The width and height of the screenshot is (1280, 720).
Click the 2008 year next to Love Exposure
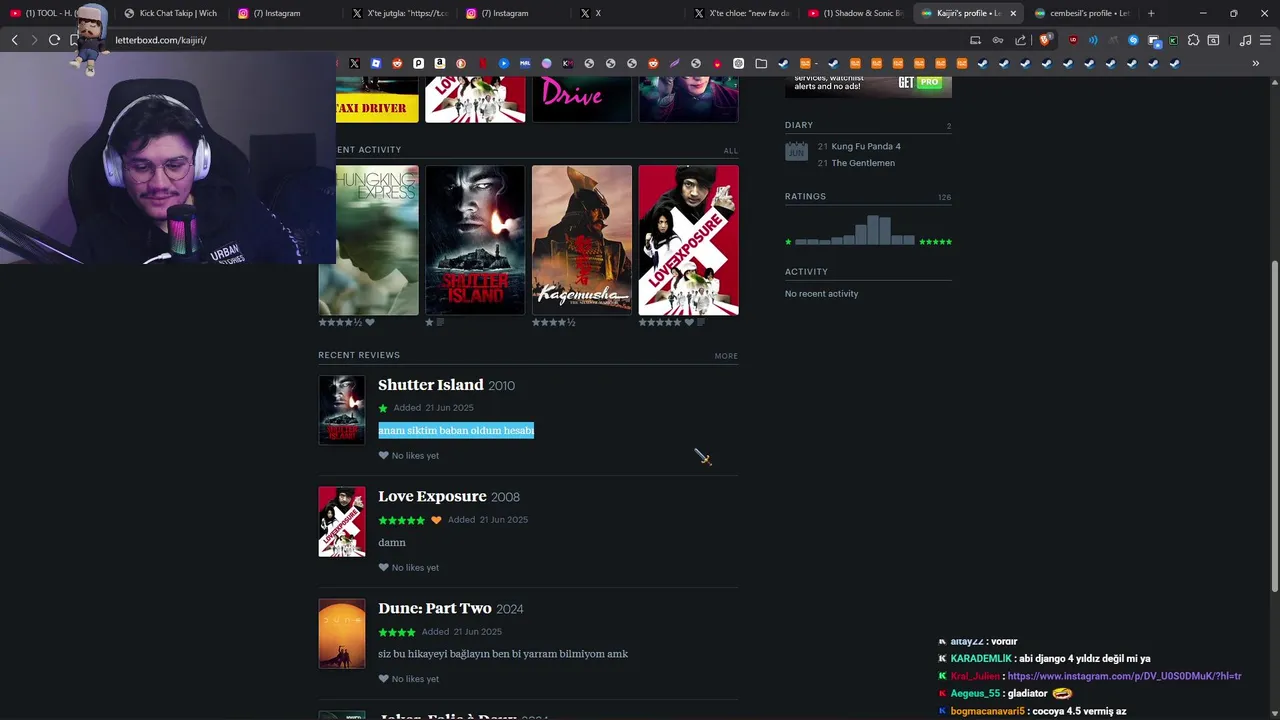tap(506, 498)
